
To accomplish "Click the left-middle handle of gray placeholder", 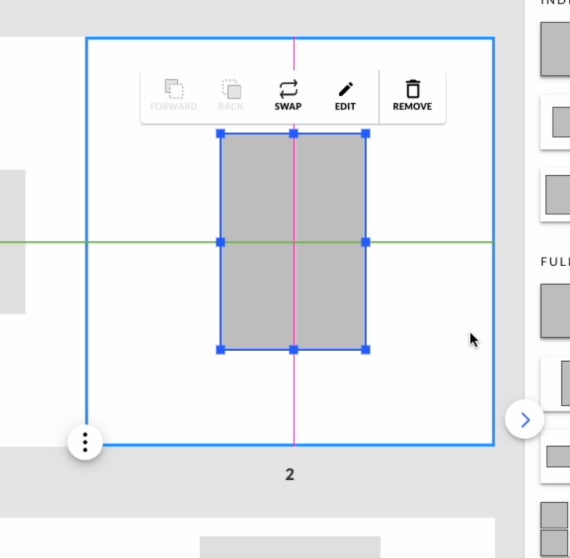I will [221, 242].
